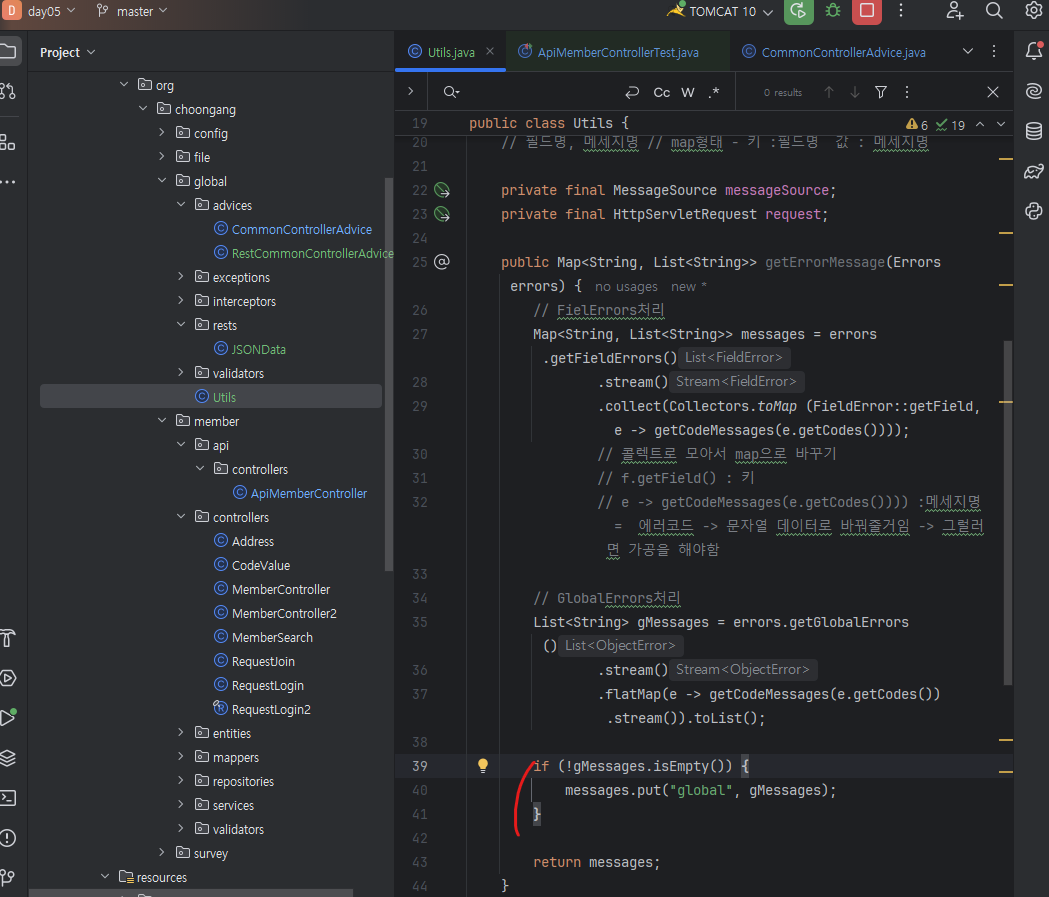Go to next search occurrence

pos(855,92)
